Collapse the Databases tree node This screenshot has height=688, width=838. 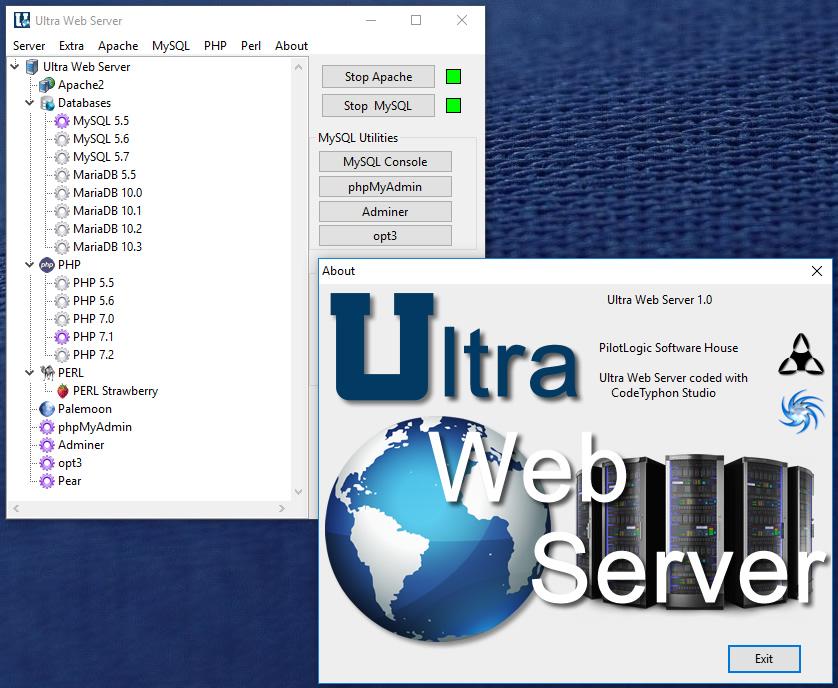tap(29, 102)
